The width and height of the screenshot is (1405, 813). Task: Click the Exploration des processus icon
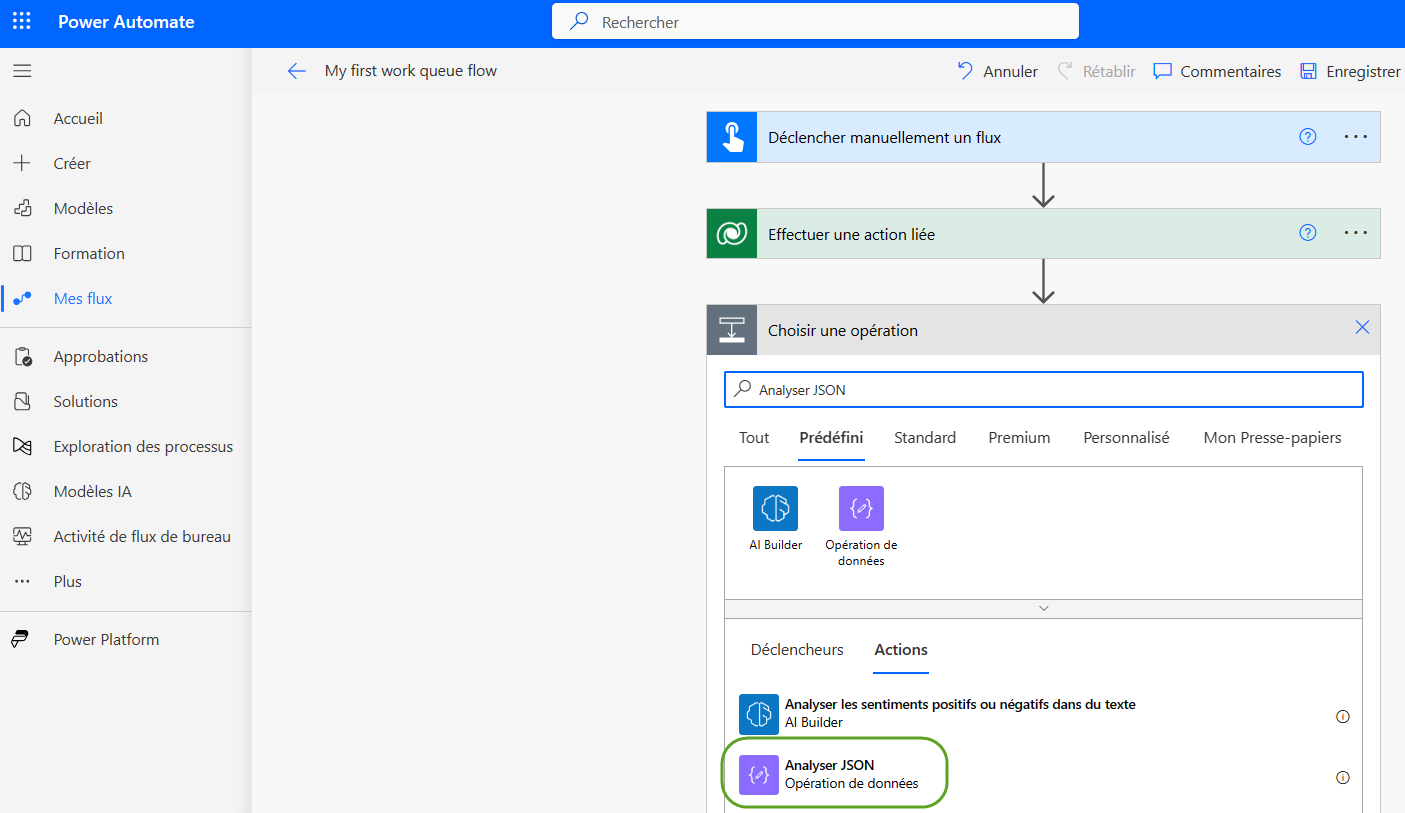click(x=22, y=446)
